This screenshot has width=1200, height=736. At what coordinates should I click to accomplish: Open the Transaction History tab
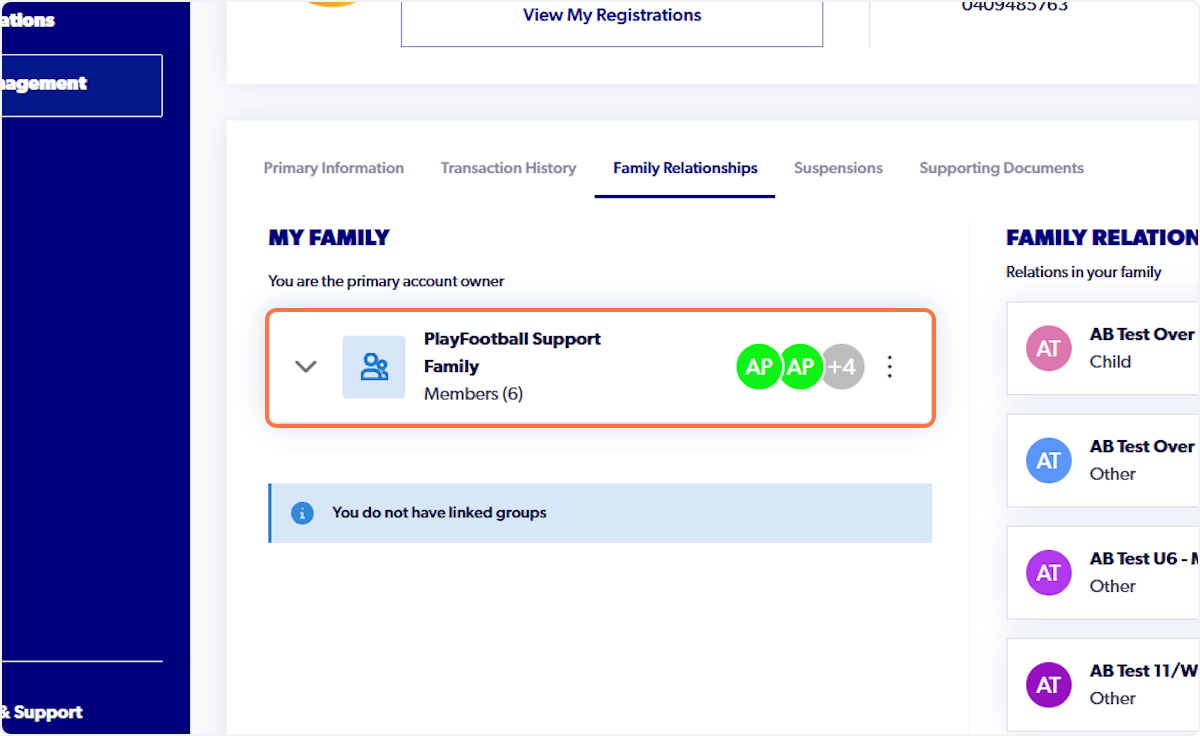coord(508,167)
